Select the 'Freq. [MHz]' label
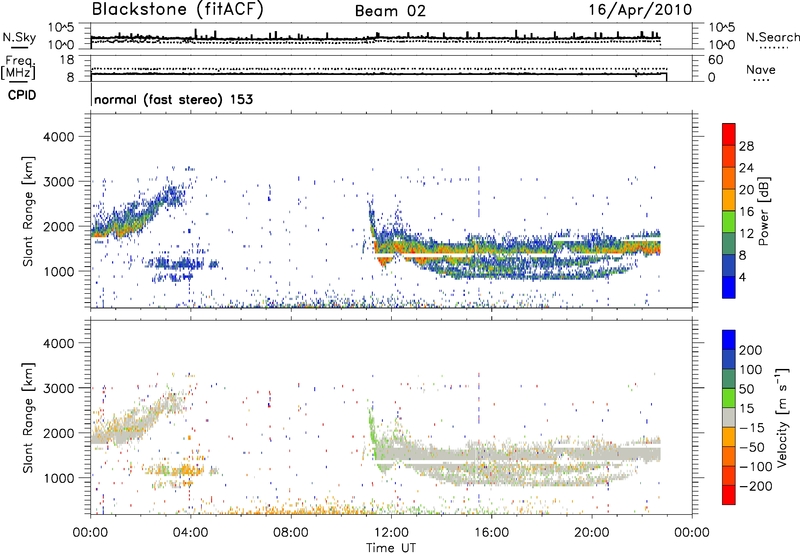 coord(19,67)
